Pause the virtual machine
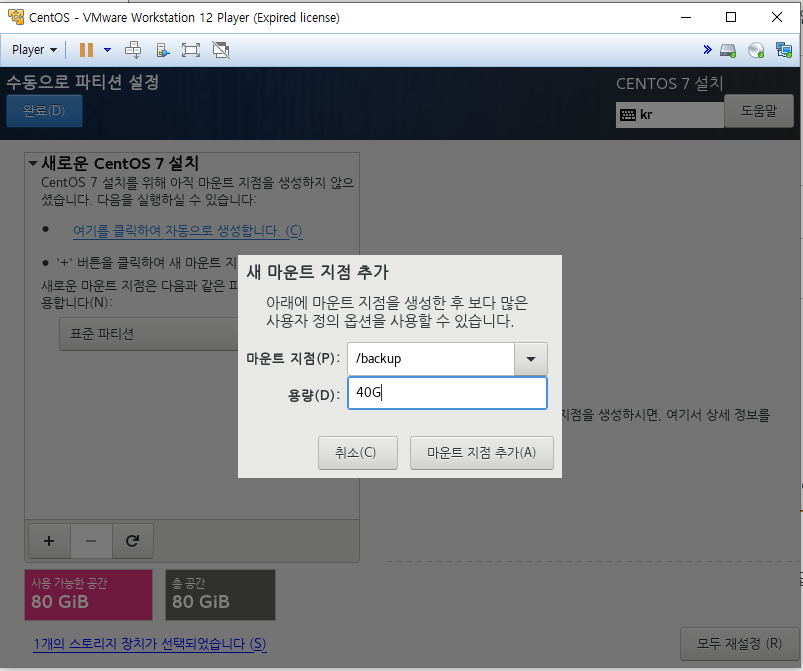803x671 pixels. (x=86, y=50)
